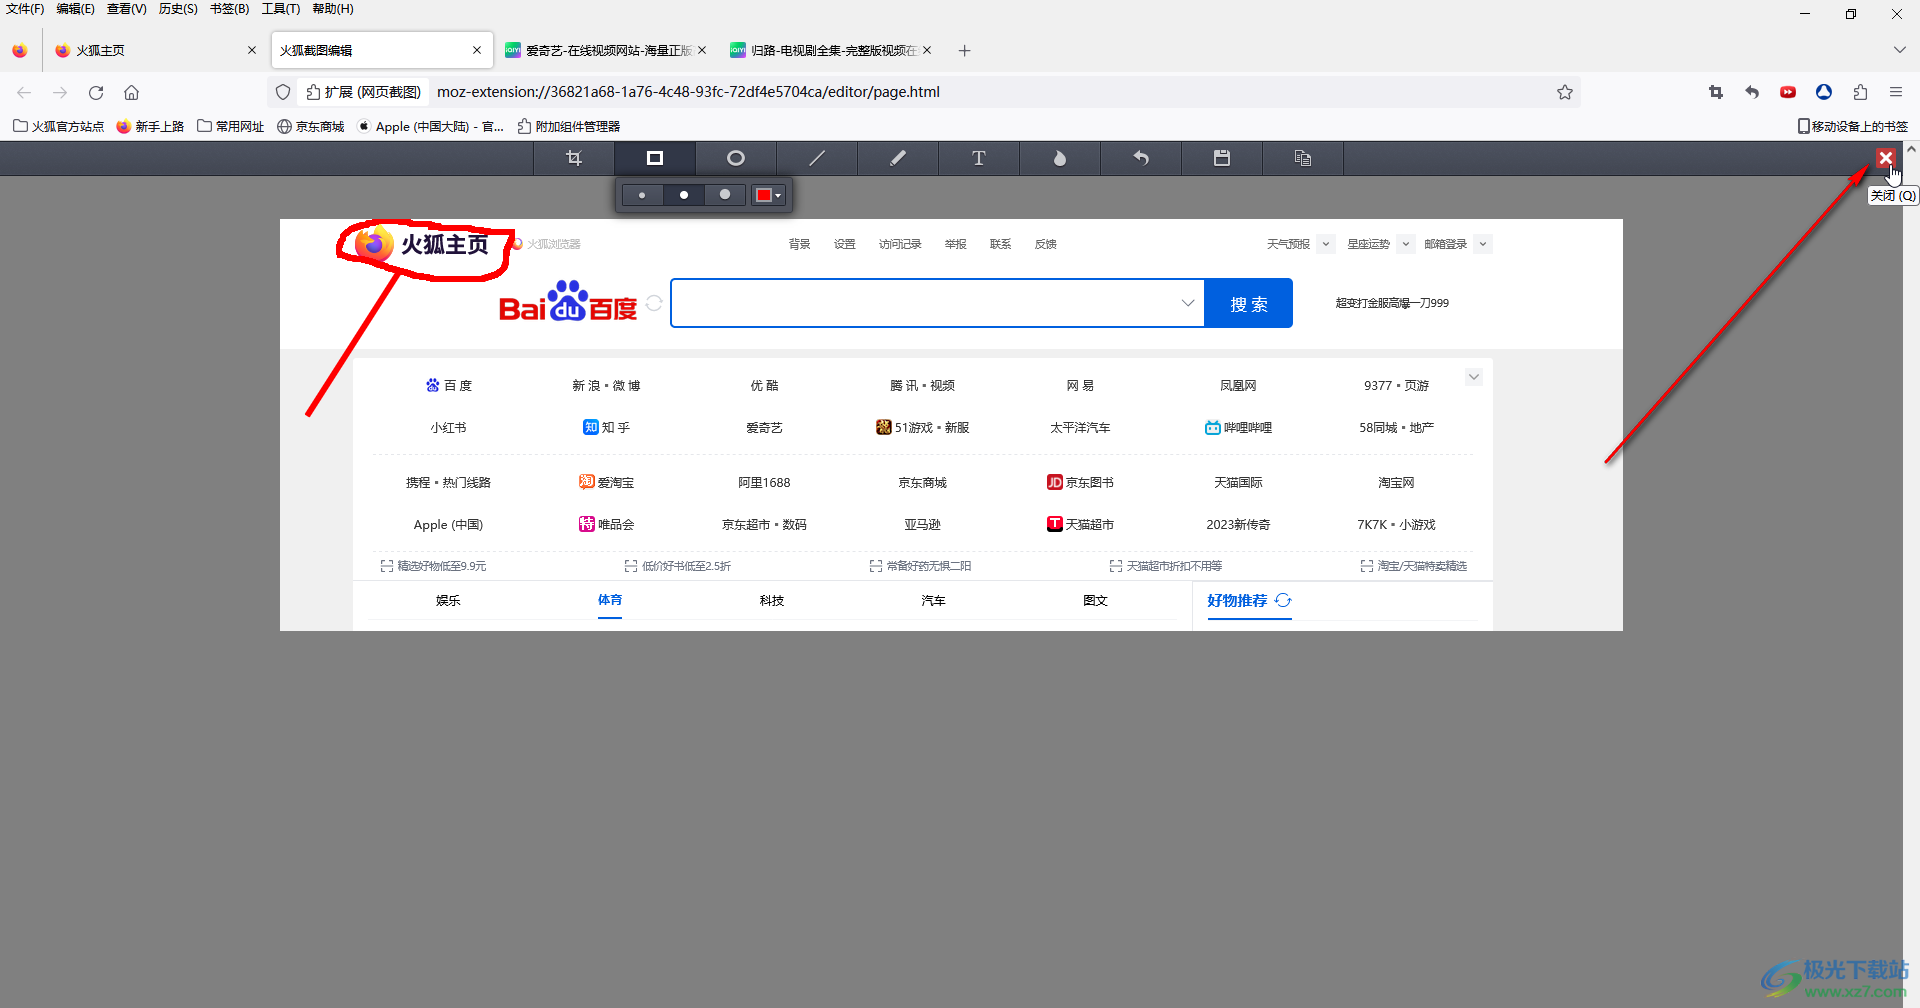Screen dimensions: 1920x1008
Task: Select the blur droplet tool
Action: 1060,158
